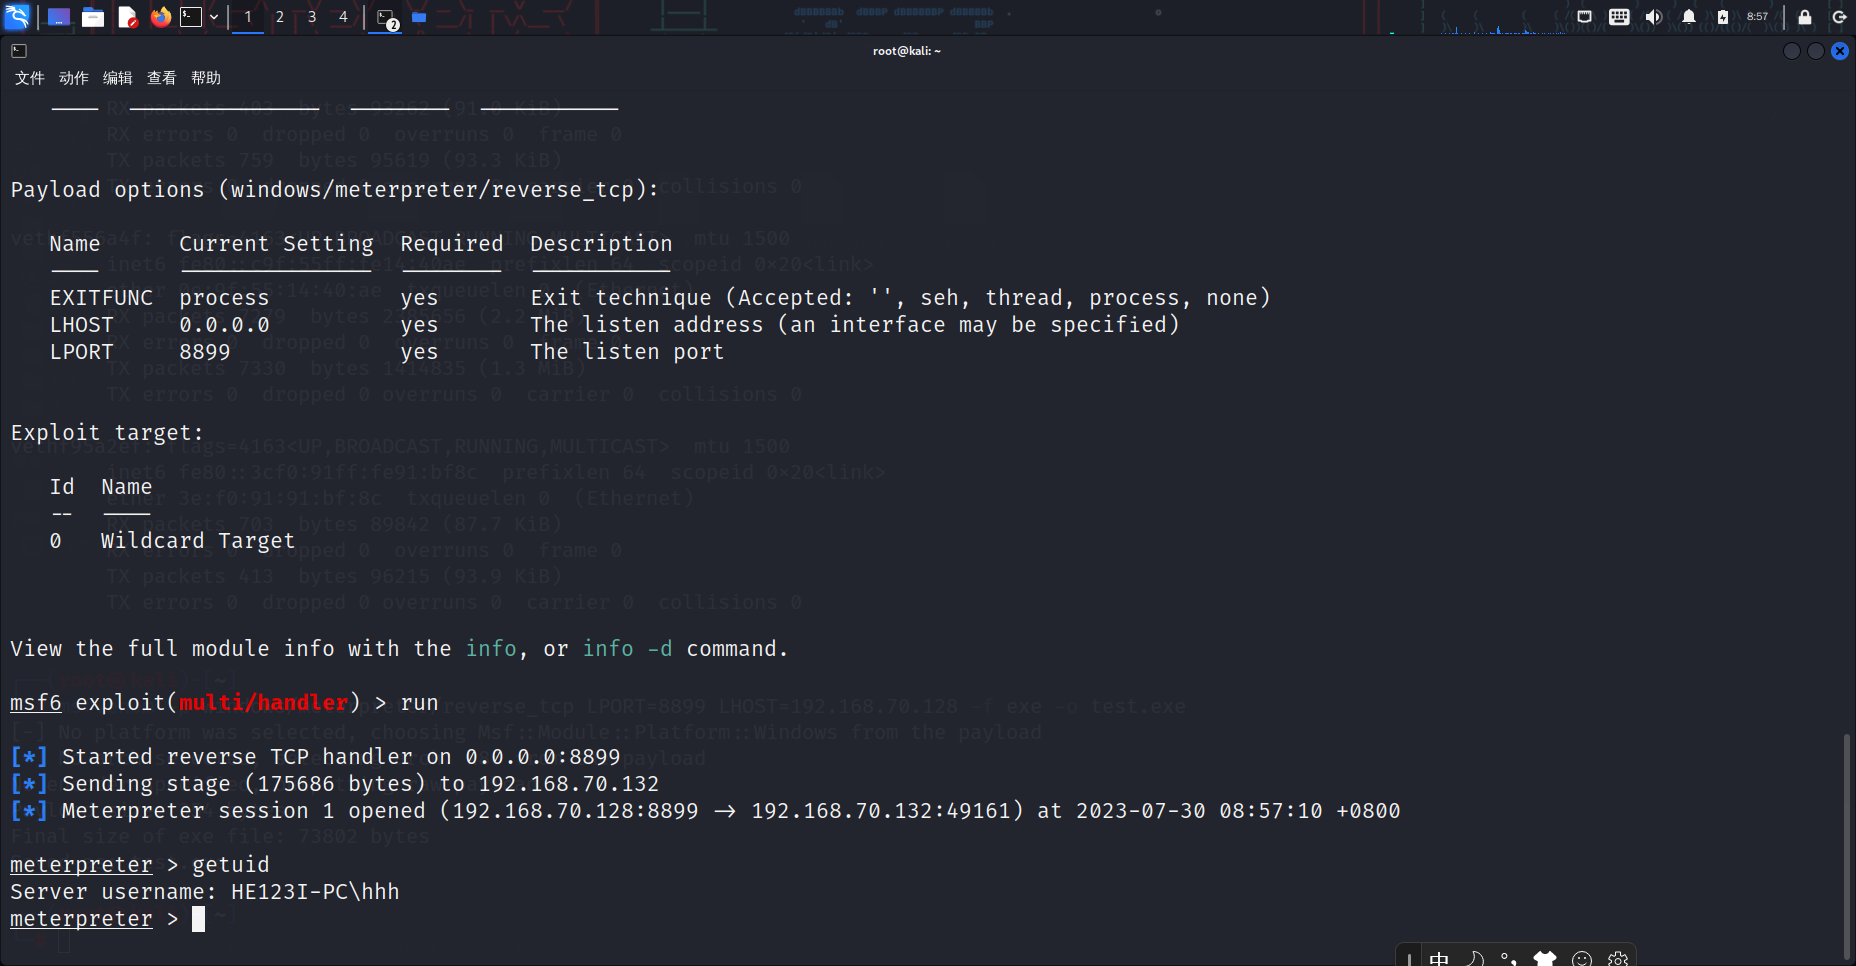
Task: Toggle full-width mode via moon icon
Action: coord(1474,958)
